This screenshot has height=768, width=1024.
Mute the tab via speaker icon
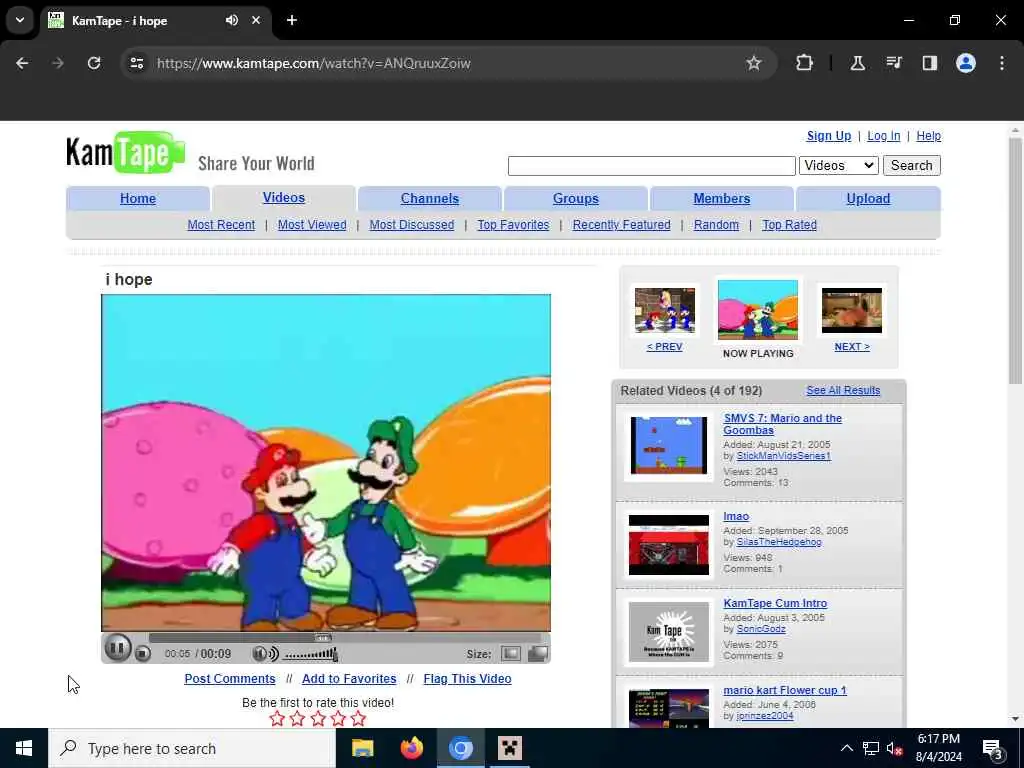232,20
